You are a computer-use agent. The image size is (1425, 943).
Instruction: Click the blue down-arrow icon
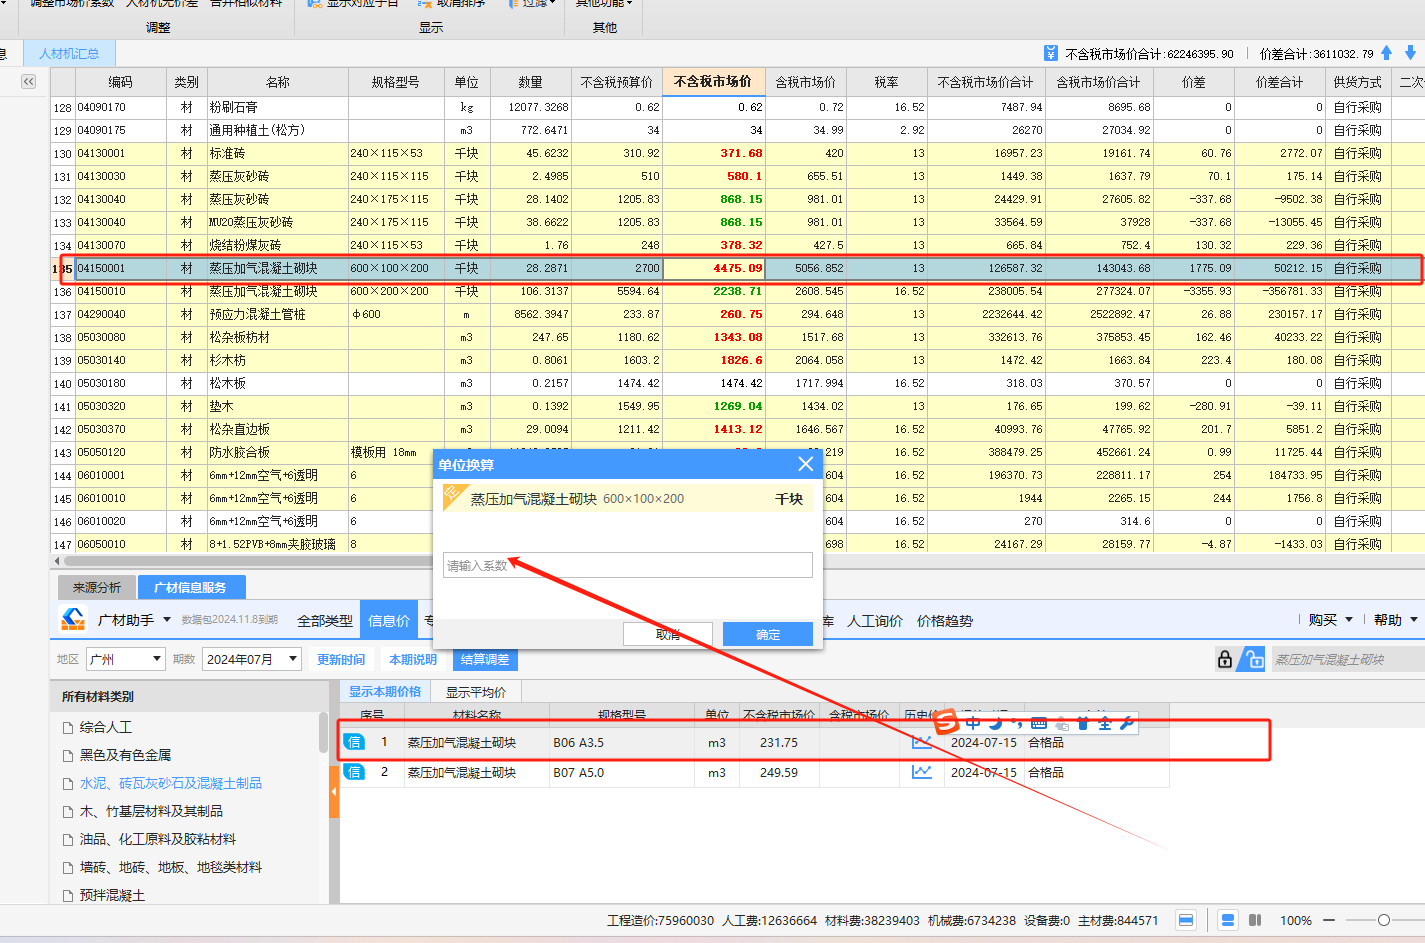tap(1410, 53)
